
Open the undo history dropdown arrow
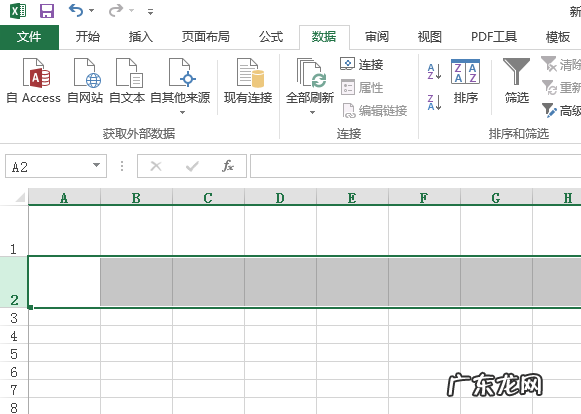pos(92,11)
